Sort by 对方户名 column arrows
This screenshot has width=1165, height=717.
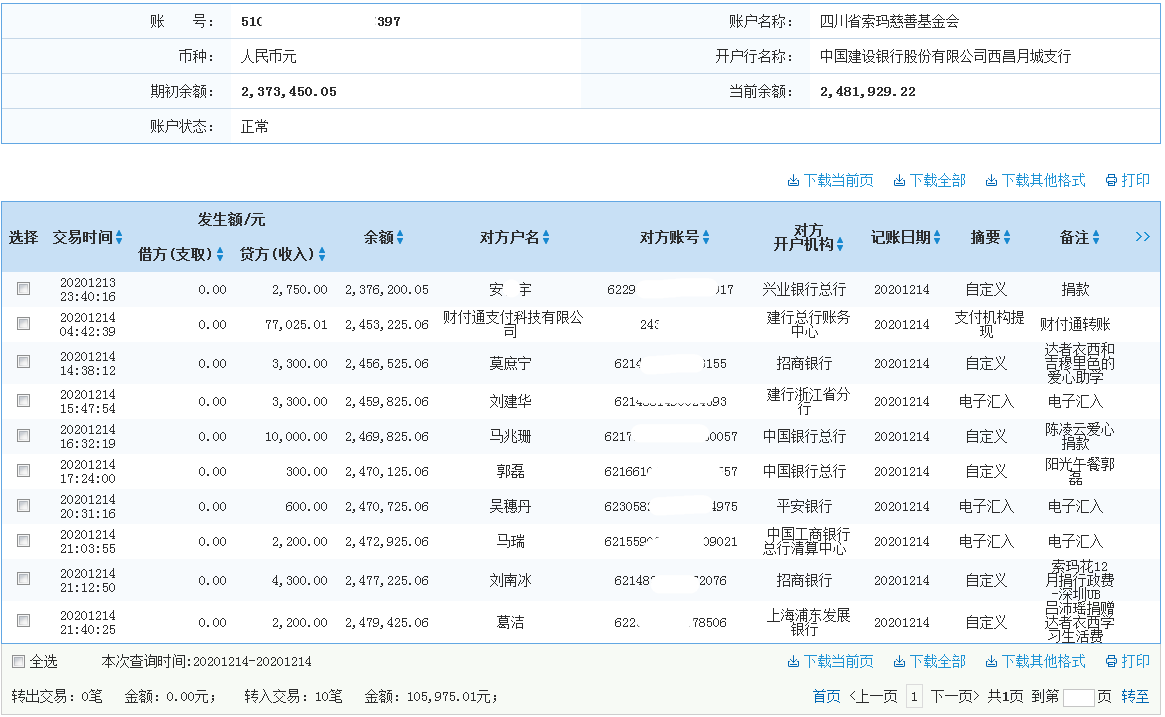(546, 238)
